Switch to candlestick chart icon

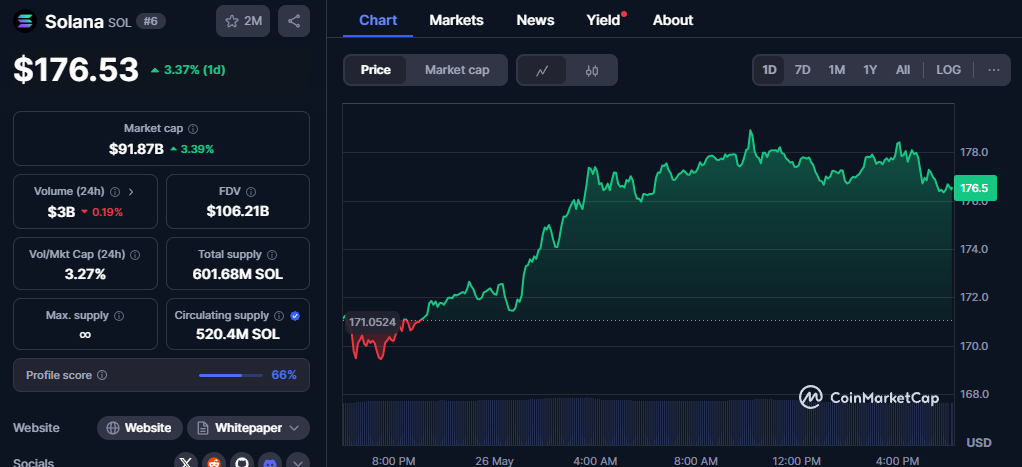pos(592,70)
